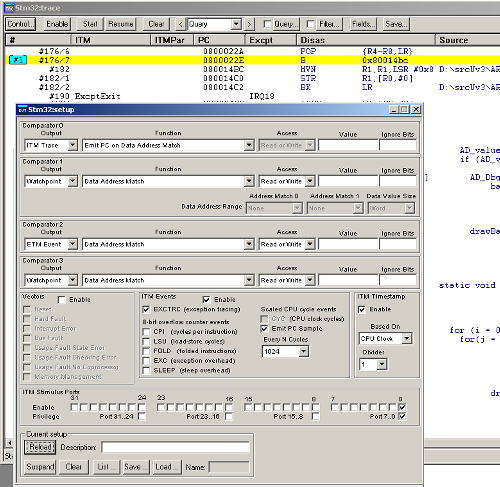Click Comparator 0 Value input field
This screenshot has width=500, height=487.
click(348, 145)
